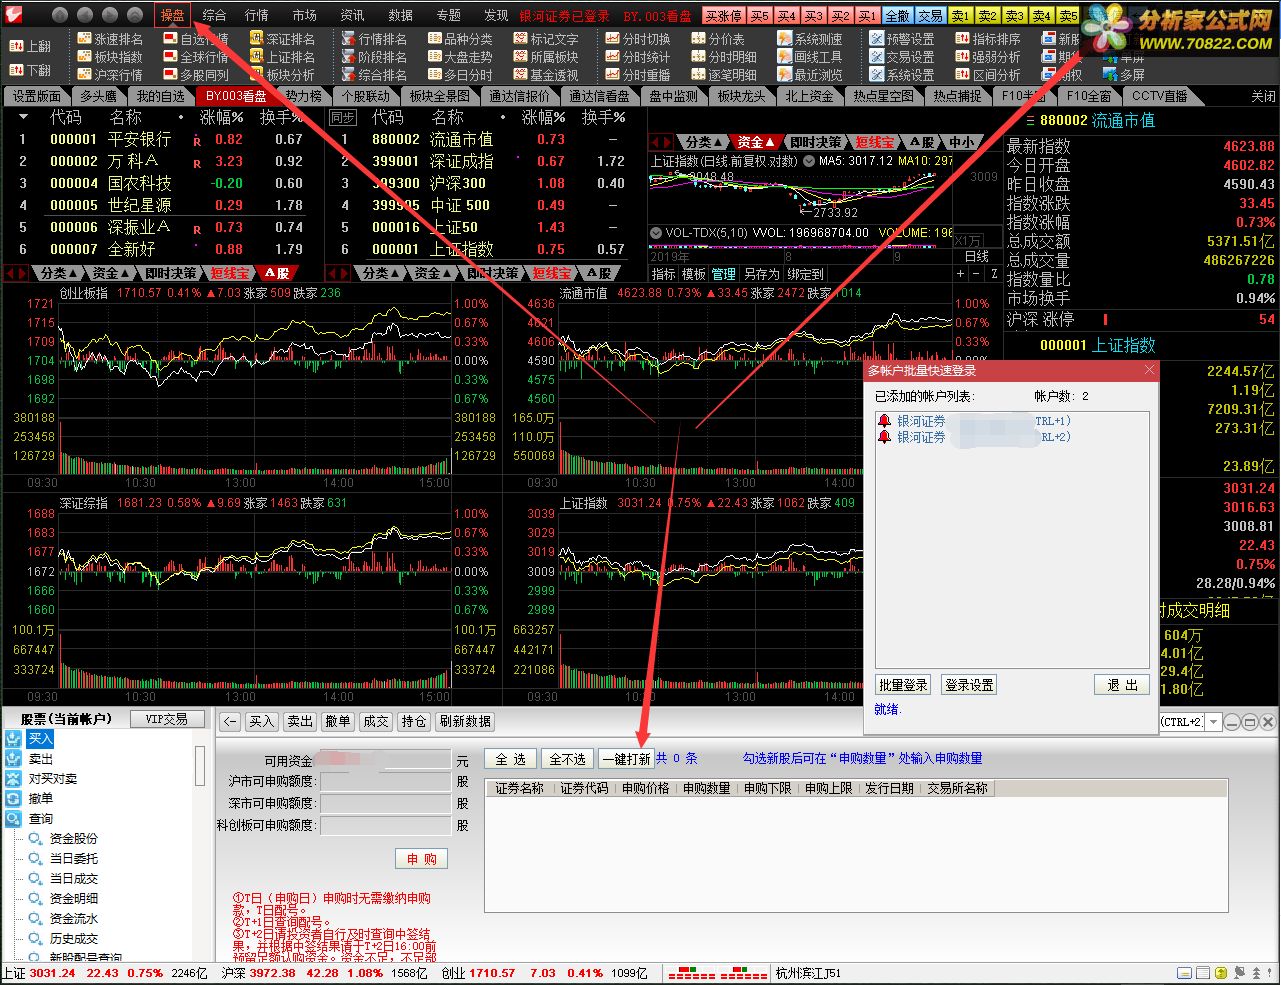
Task: Click the 下翻 page-down icon
Action: pos(30,71)
